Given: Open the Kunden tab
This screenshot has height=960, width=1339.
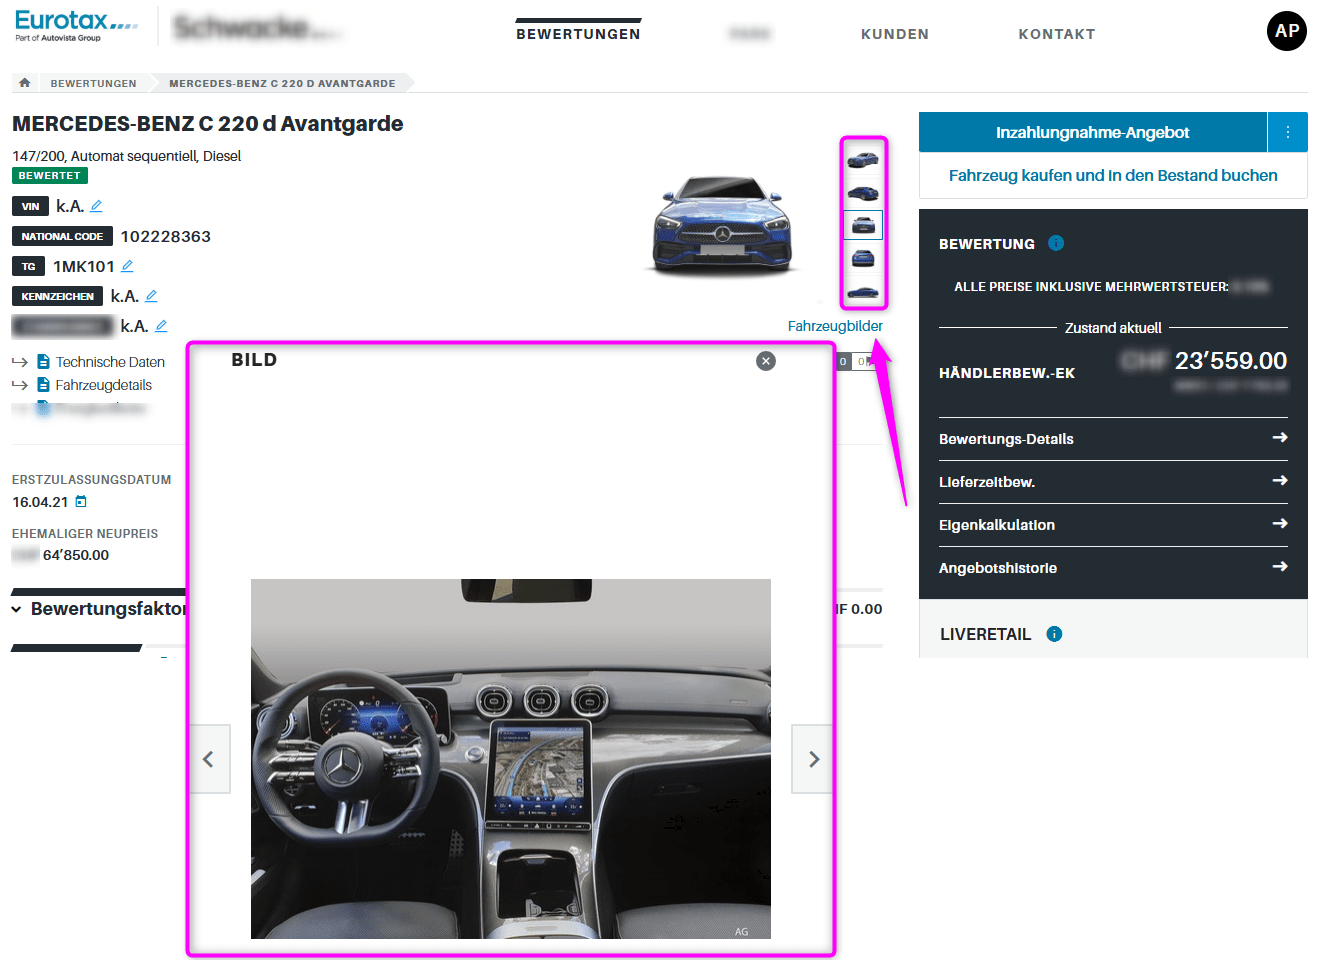Looking at the screenshot, I should pyautogui.click(x=895, y=34).
